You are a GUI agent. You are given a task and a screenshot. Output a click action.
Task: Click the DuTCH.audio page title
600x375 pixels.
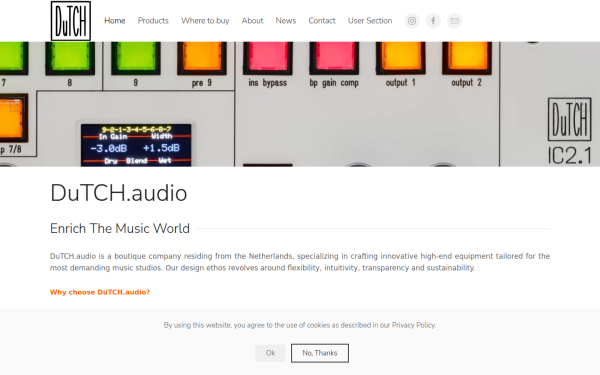click(119, 193)
